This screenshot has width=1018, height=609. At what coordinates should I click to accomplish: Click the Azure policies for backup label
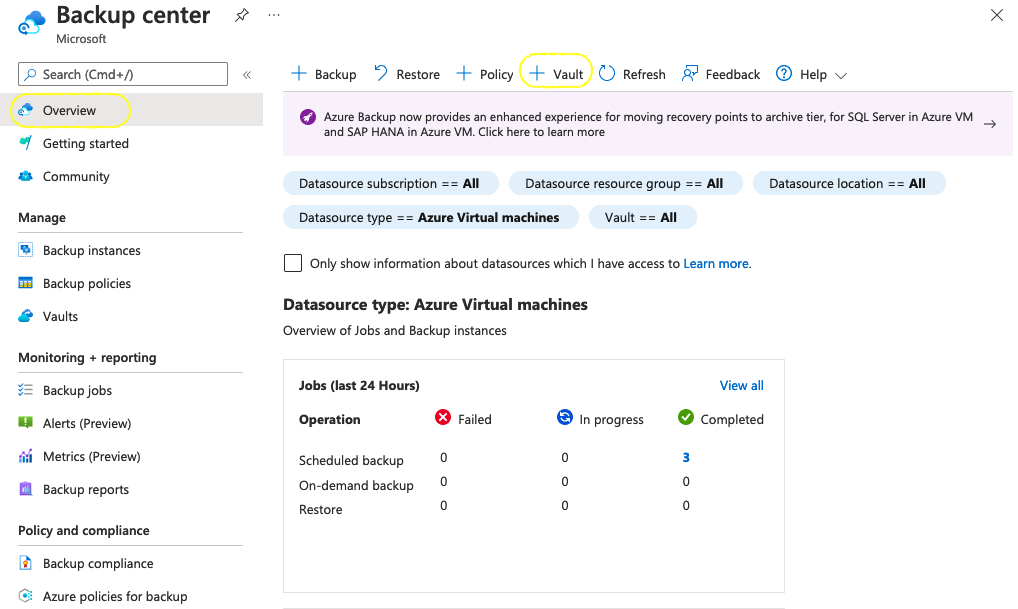[115, 597]
